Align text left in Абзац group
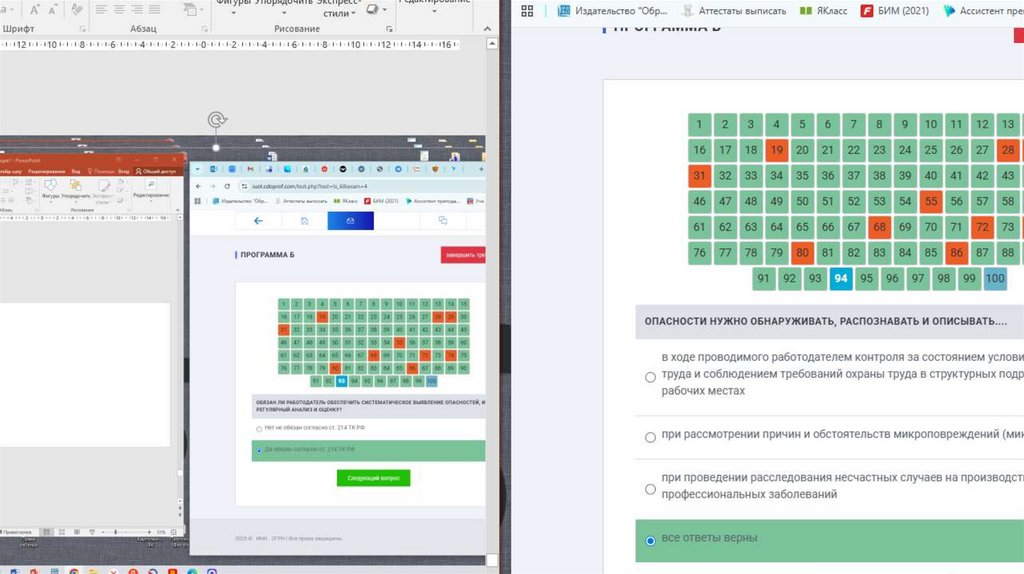Image resolution: width=1024 pixels, height=574 pixels. click(101, 9)
